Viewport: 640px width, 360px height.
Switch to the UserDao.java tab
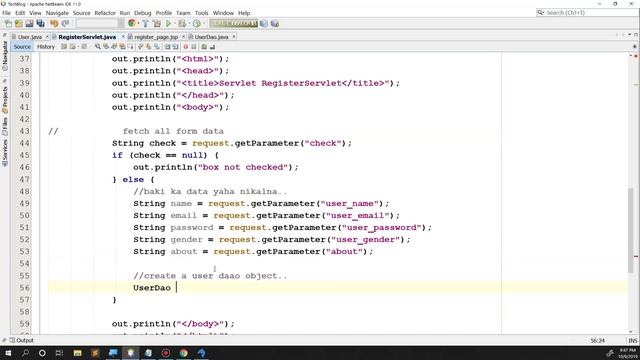[x=211, y=37]
